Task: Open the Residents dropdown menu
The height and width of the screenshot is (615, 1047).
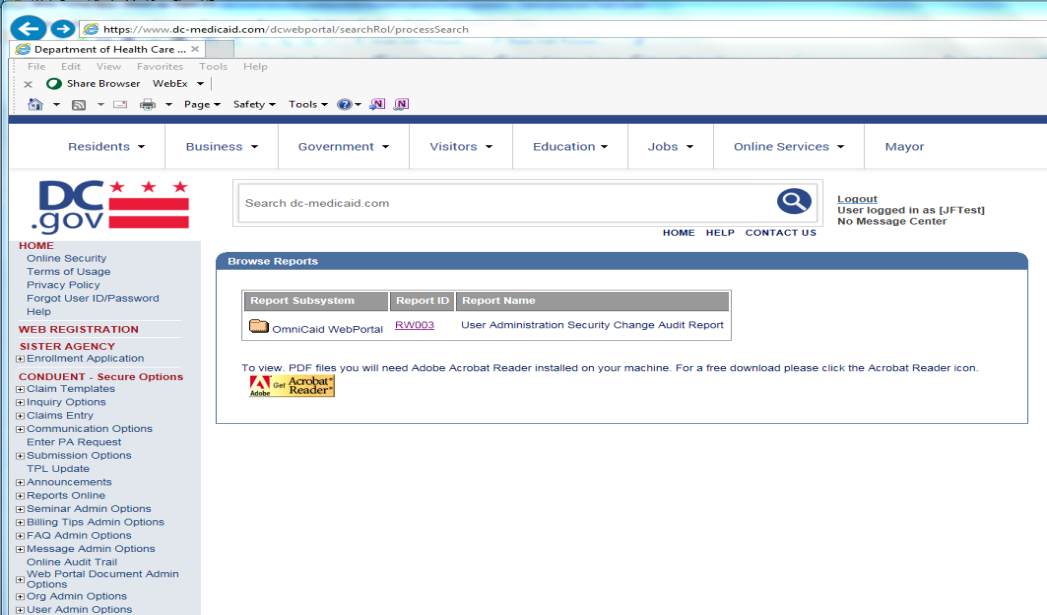Action: [106, 147]
